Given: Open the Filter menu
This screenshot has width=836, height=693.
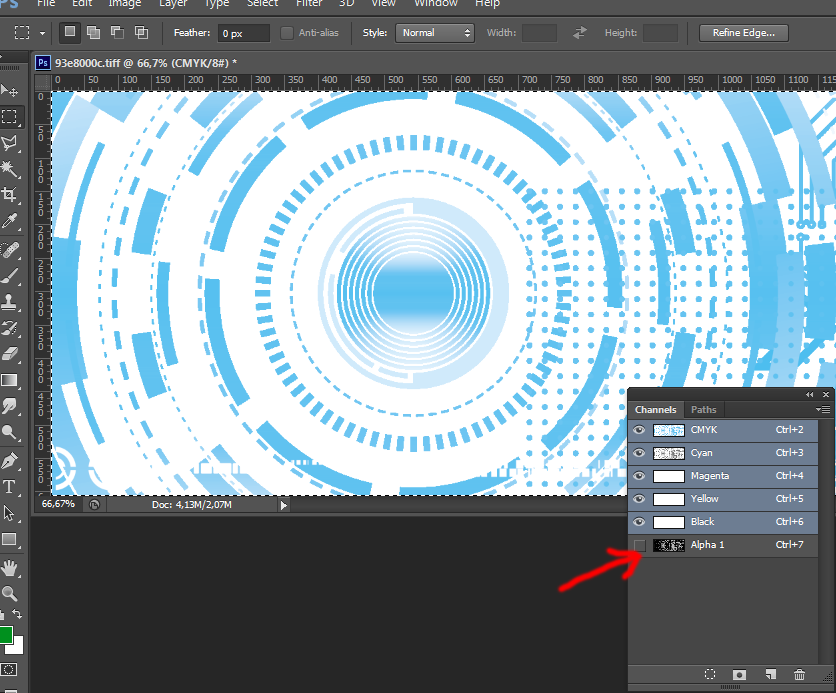Looking at the screenshot, I should point(309,3).
